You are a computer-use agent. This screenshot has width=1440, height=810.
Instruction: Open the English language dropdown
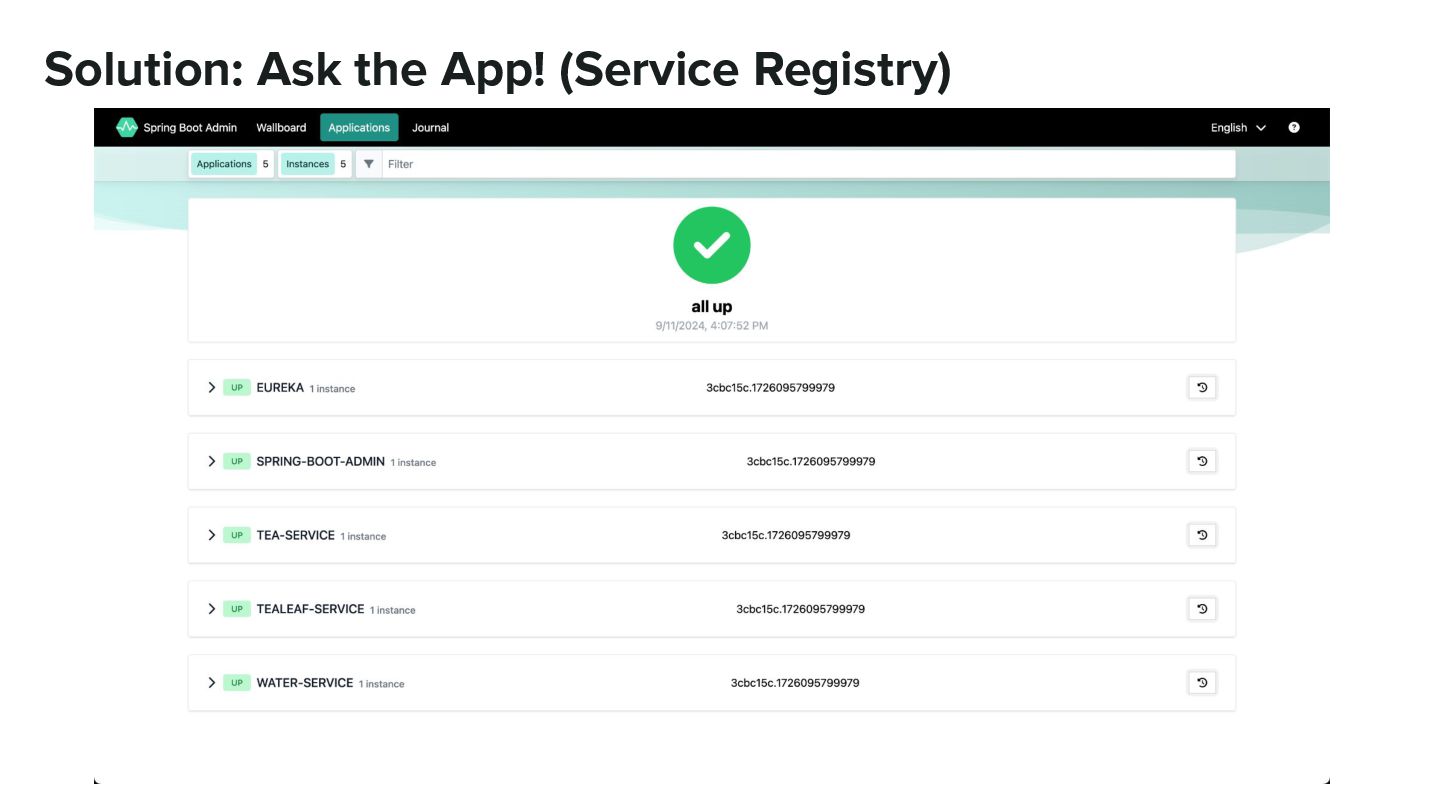[x=1238, y=127]
